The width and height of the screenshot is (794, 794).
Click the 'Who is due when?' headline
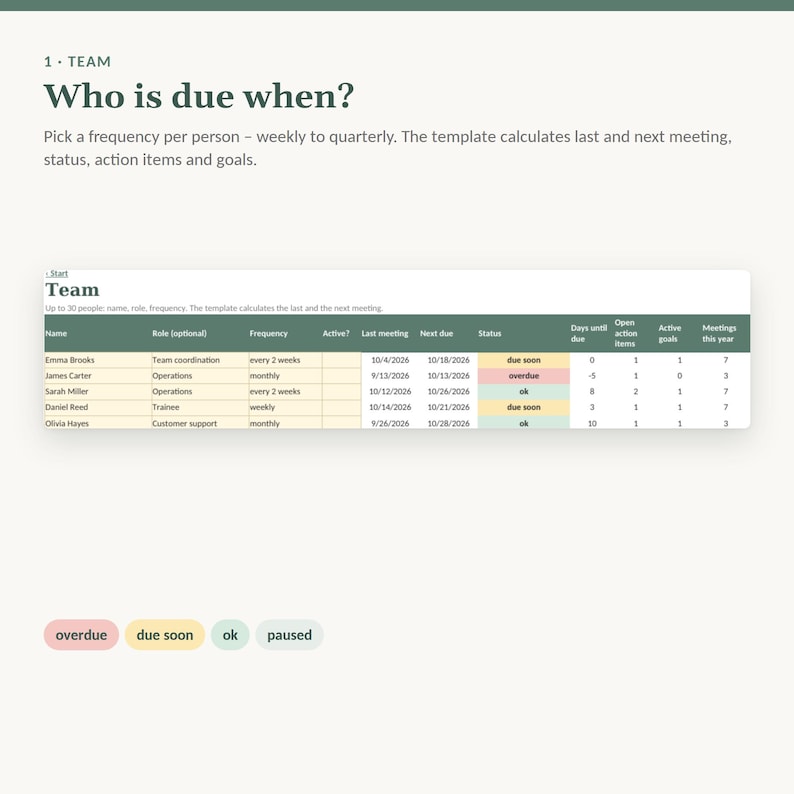pos(199,96)
